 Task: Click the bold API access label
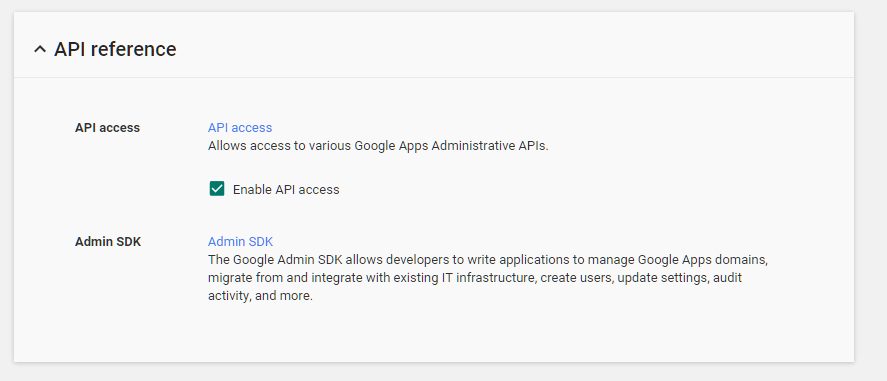click(x=107, y=128)
